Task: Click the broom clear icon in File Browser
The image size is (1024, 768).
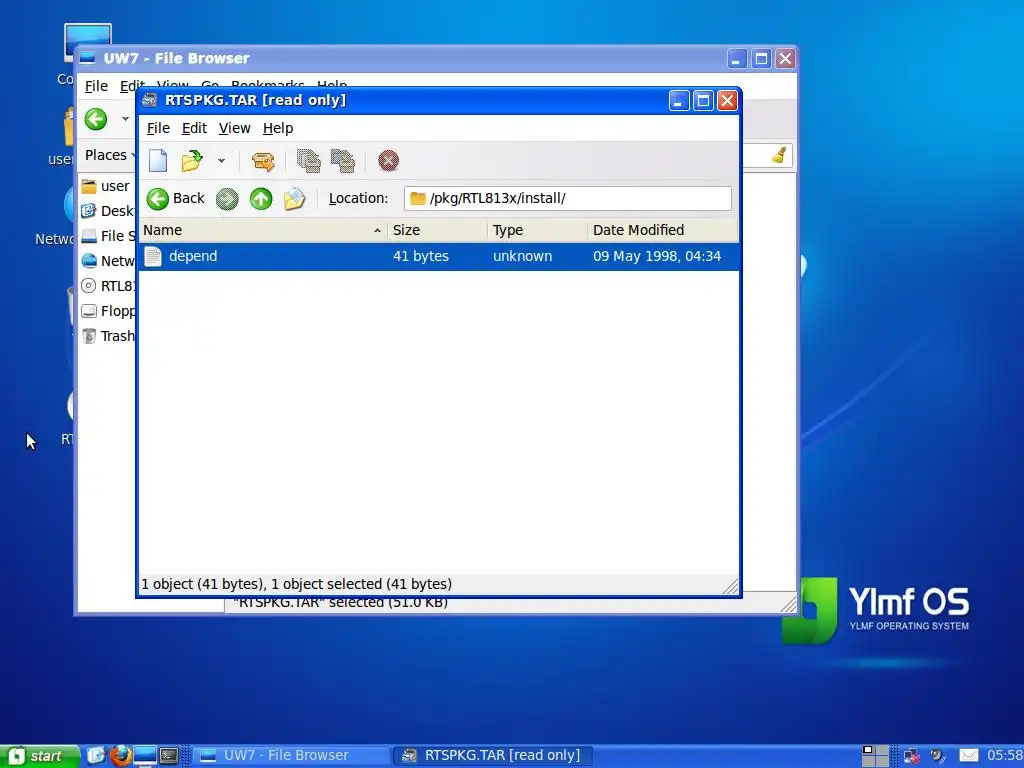Action: 779,155
